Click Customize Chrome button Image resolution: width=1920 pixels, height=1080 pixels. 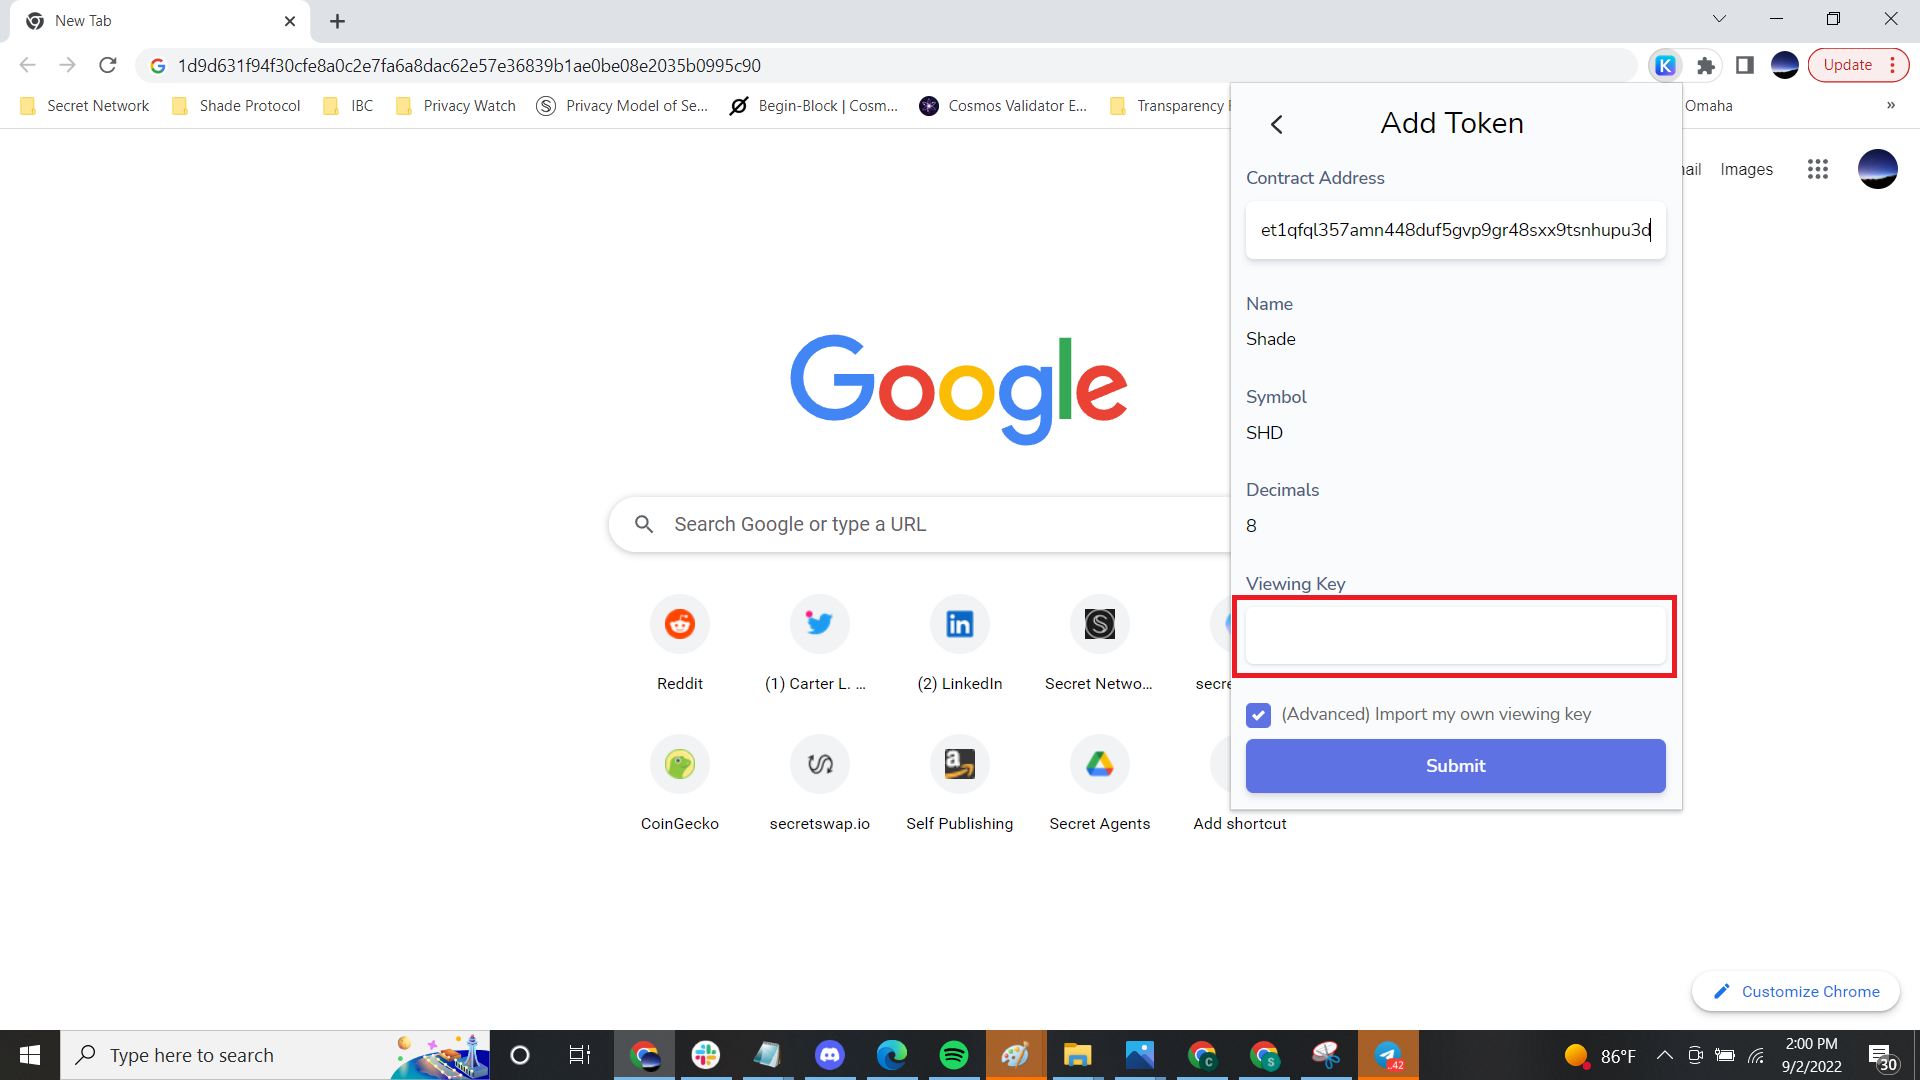click(x=1796, y=992)
